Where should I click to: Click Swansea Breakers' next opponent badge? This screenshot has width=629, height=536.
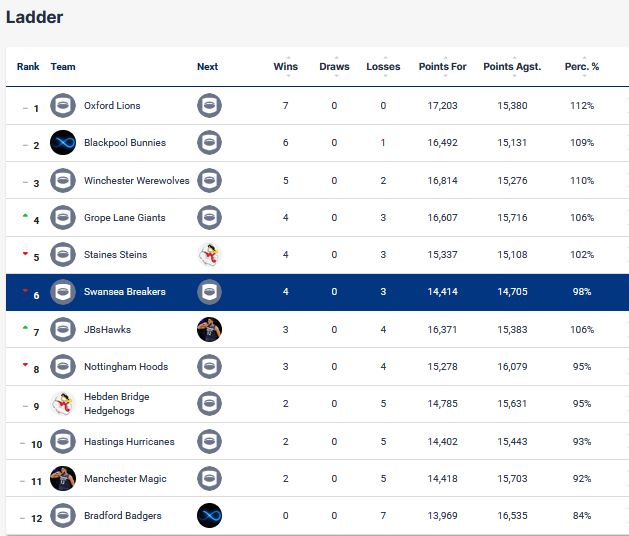pyautogui.click(x=209, y=292)
